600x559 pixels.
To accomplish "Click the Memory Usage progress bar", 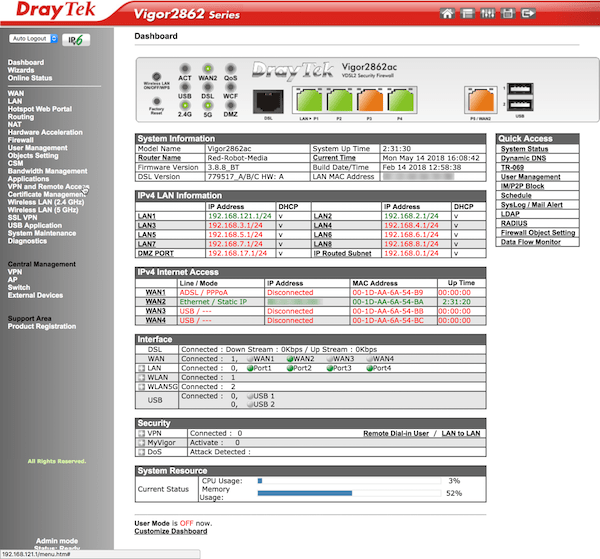I will click(349, 493).
